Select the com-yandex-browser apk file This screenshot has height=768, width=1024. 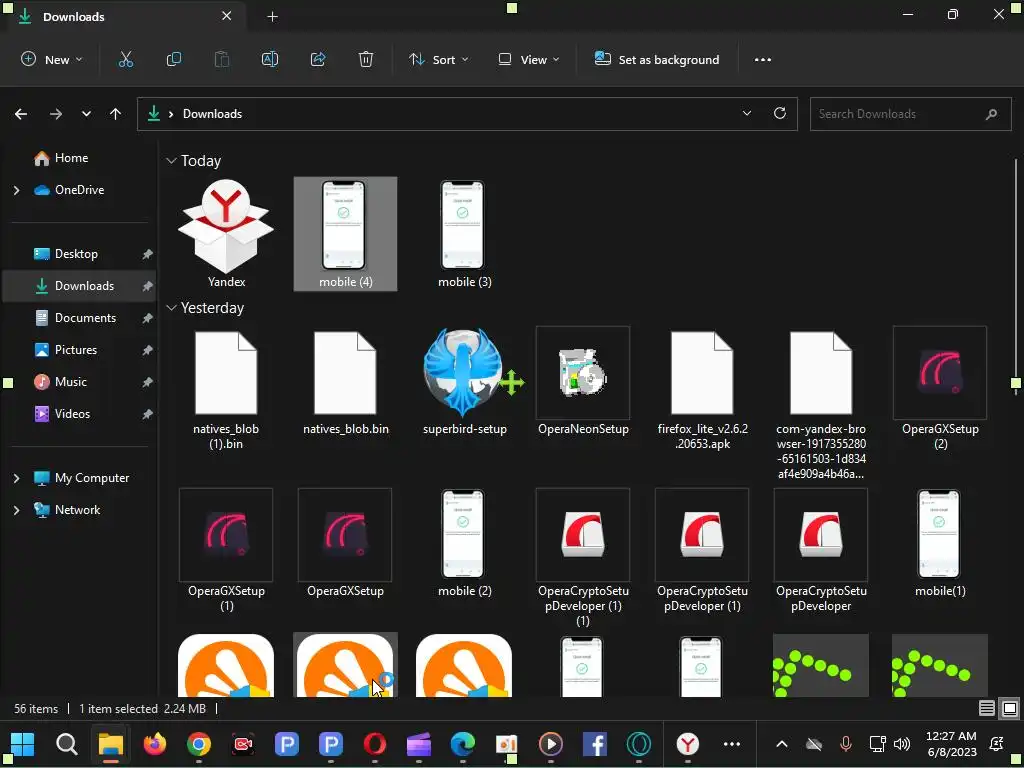point(821,404)
